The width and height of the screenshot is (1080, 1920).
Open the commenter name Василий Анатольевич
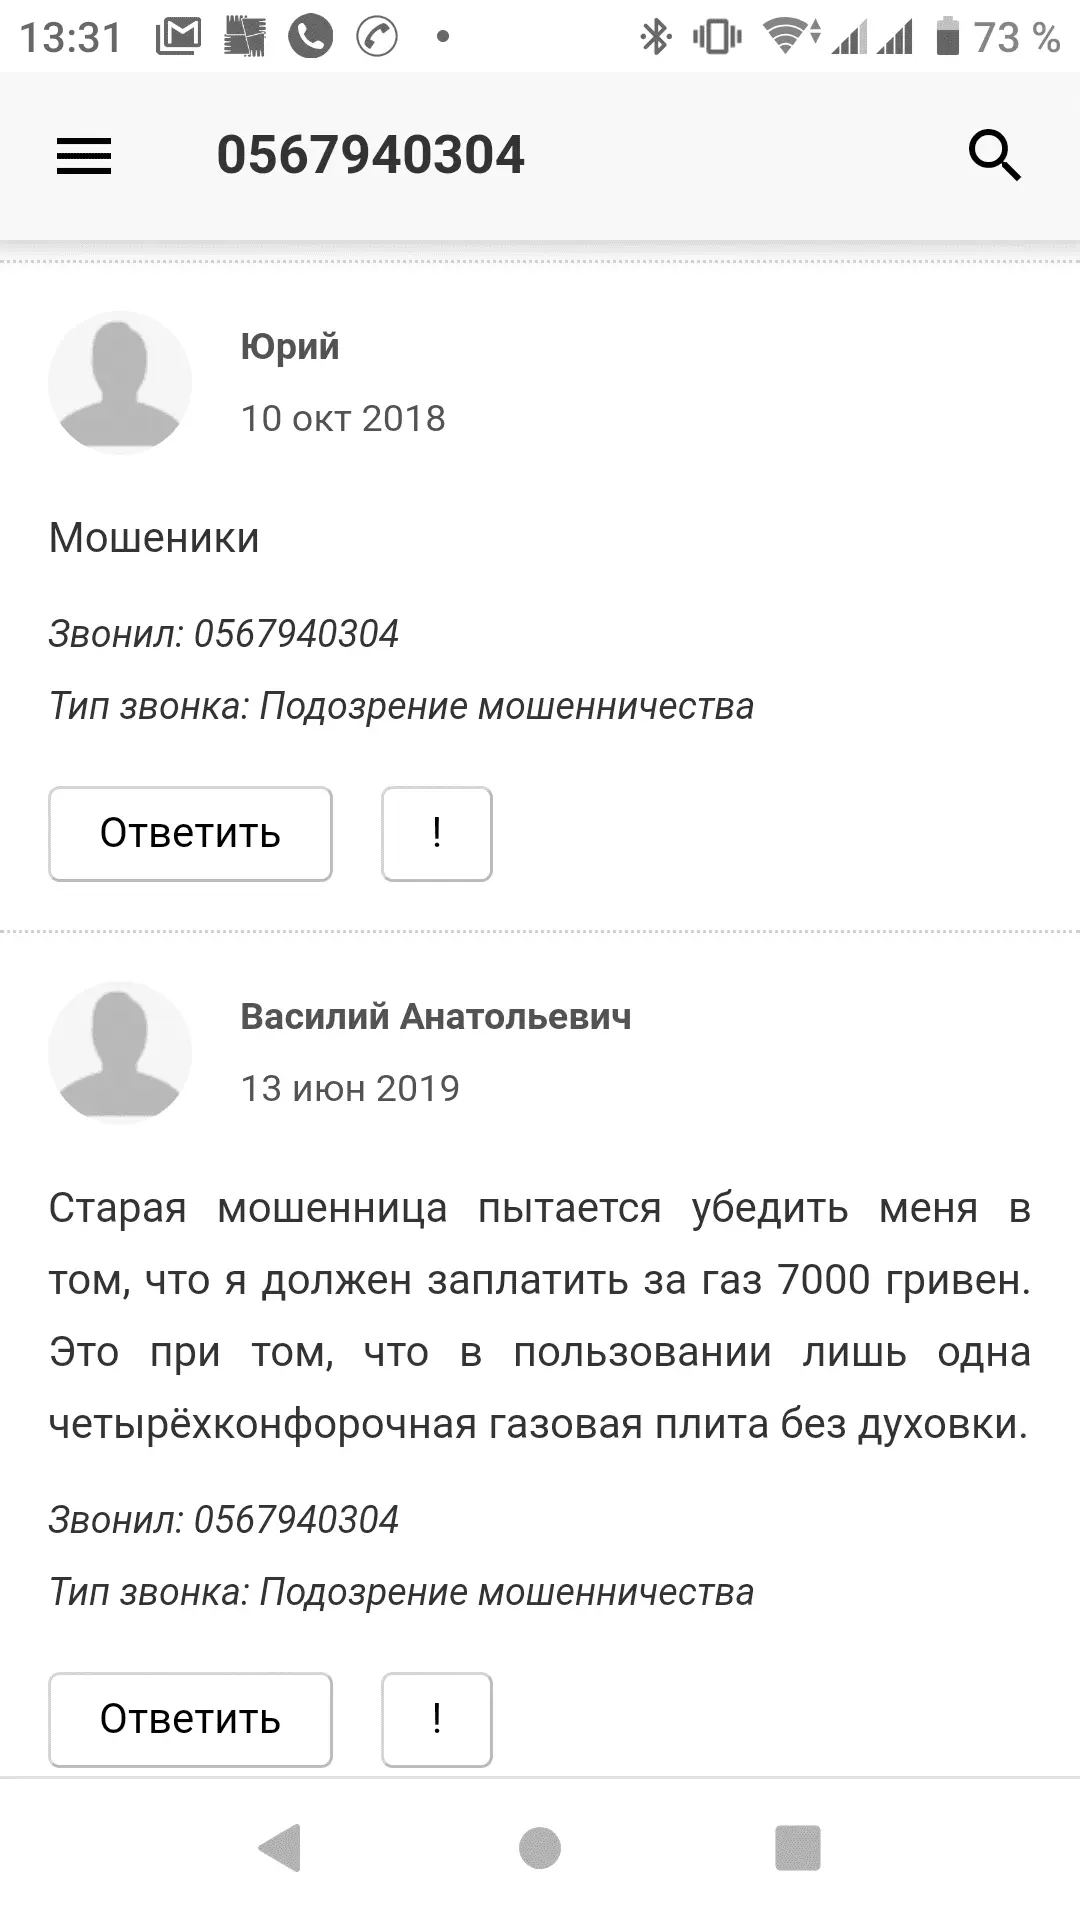pyautogui.click(x=436, y=1017)
